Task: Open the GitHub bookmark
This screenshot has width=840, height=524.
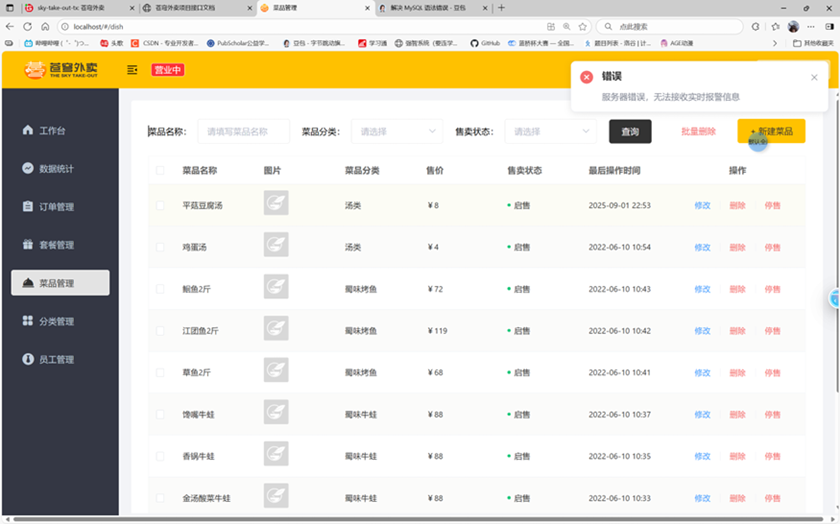Action: coord(485,43)
